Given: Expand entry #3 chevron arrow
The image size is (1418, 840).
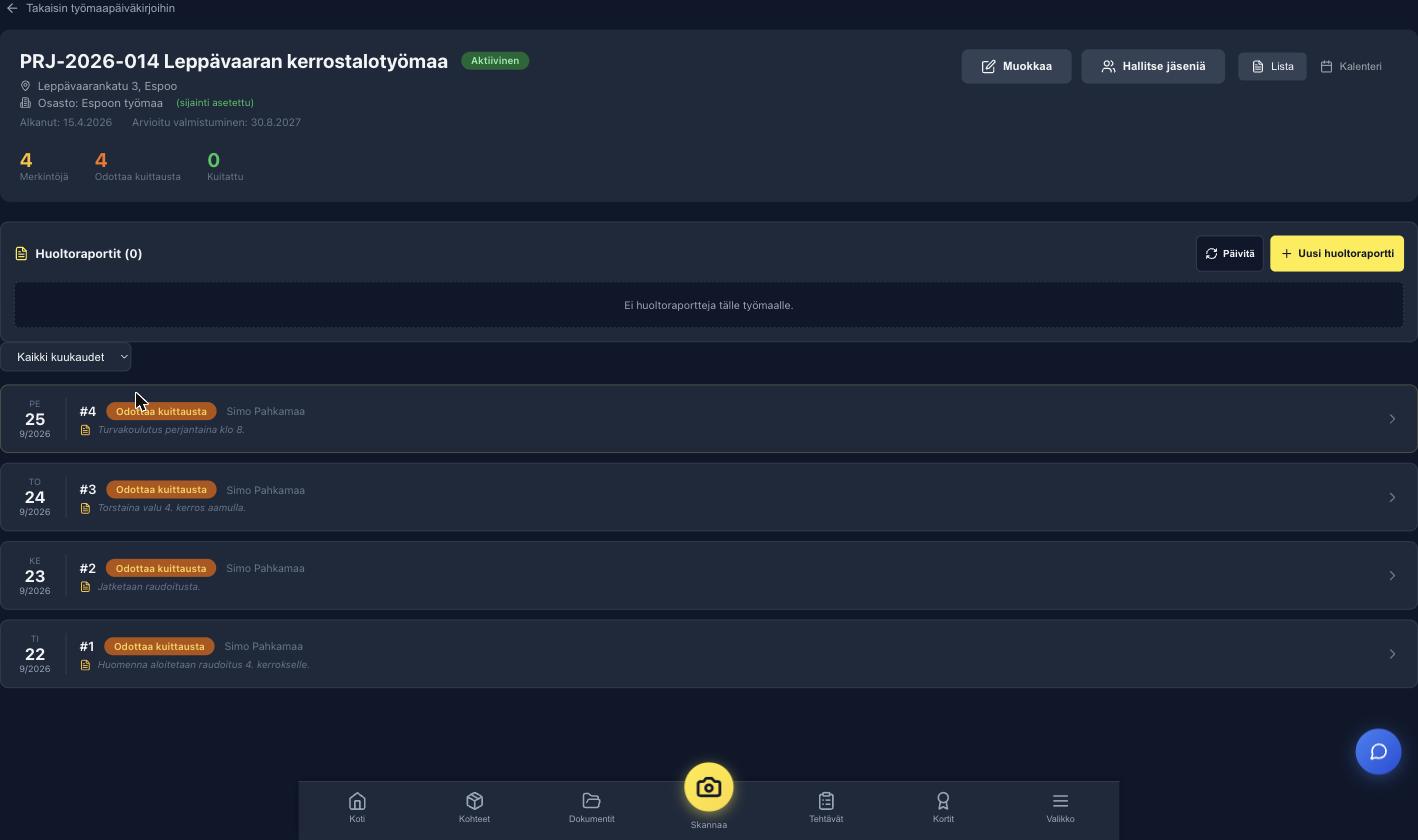Looking at the screenshot, I should pos(1392,498).
